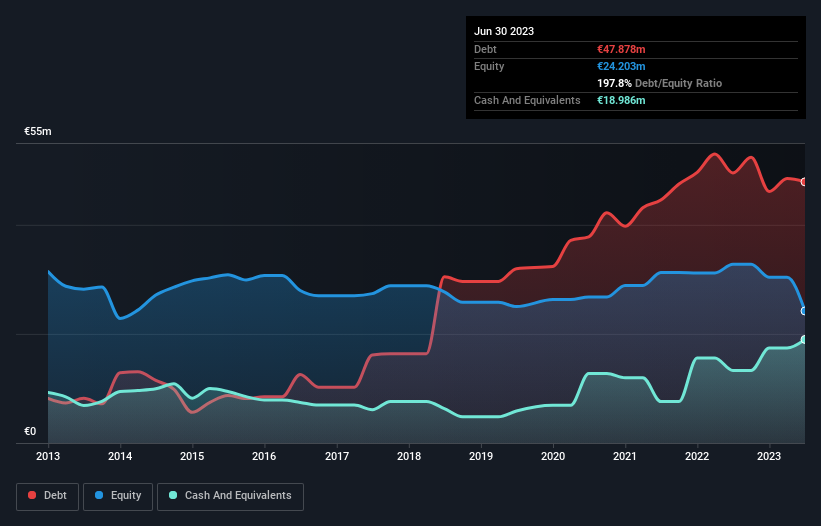Viewport: 821px width, 526px height.
Task: Toggle the Cash And Equivalents legend button
Action: pos(230,496)
